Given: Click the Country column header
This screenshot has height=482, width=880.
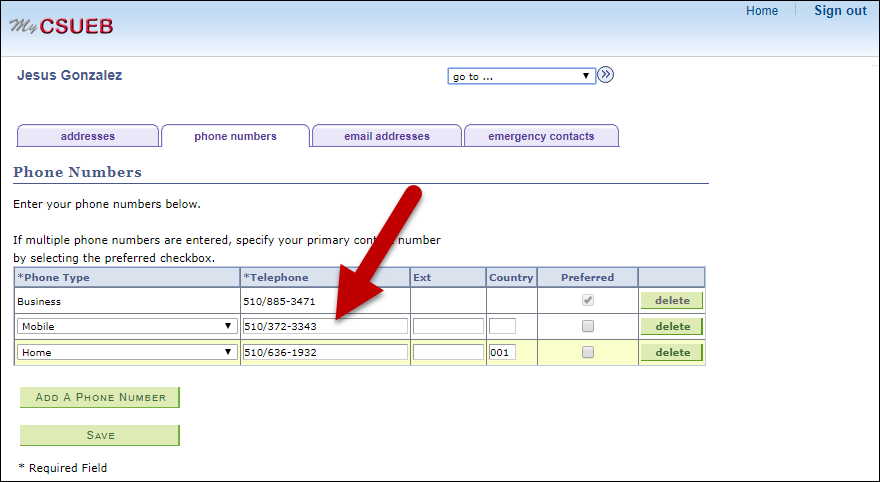Looking at the screenshot, I should coord(511,277).
